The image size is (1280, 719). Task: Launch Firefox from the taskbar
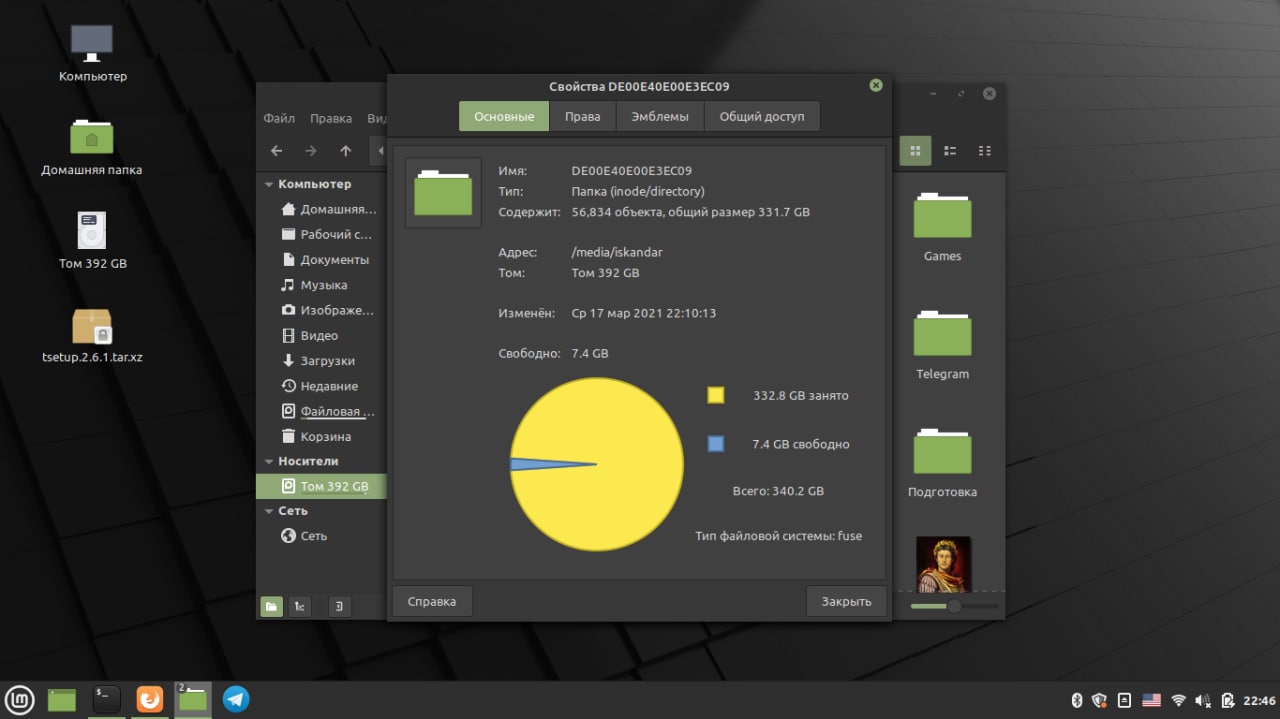(149, 699)
